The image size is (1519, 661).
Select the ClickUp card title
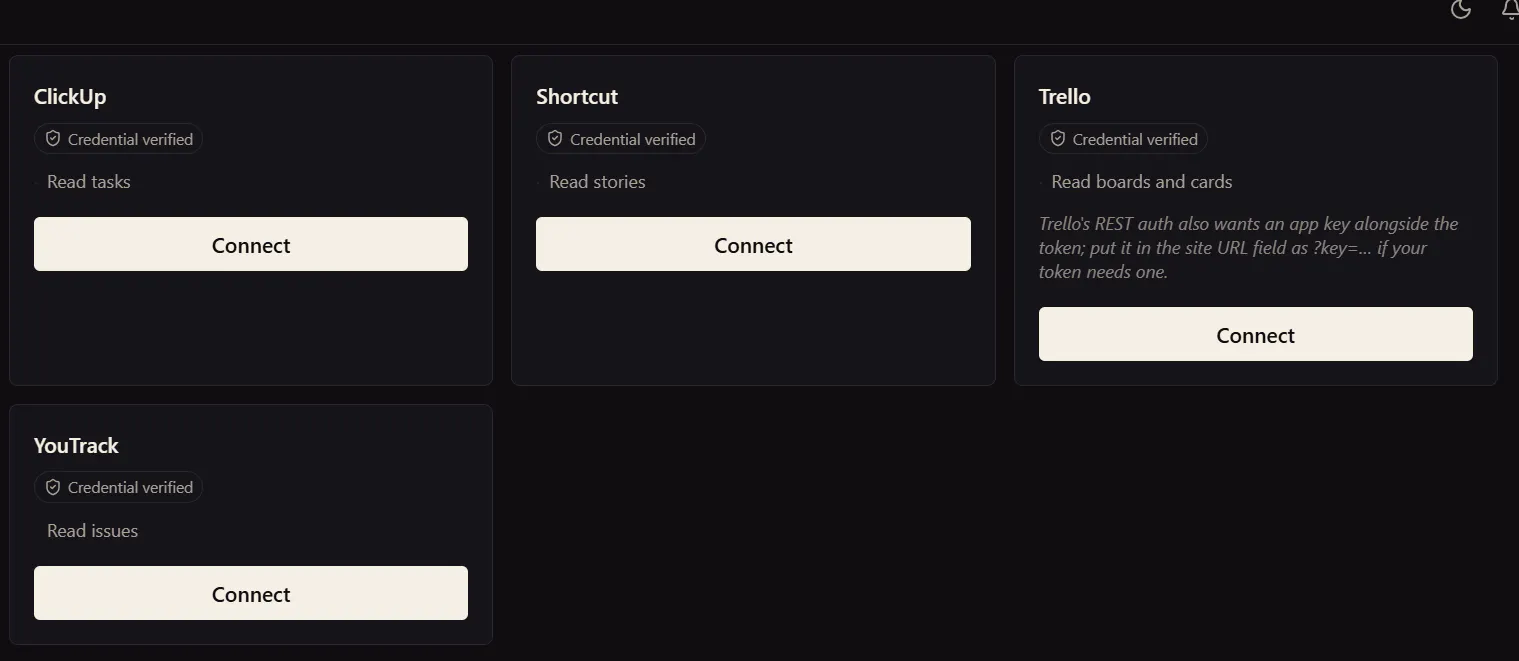70,97
